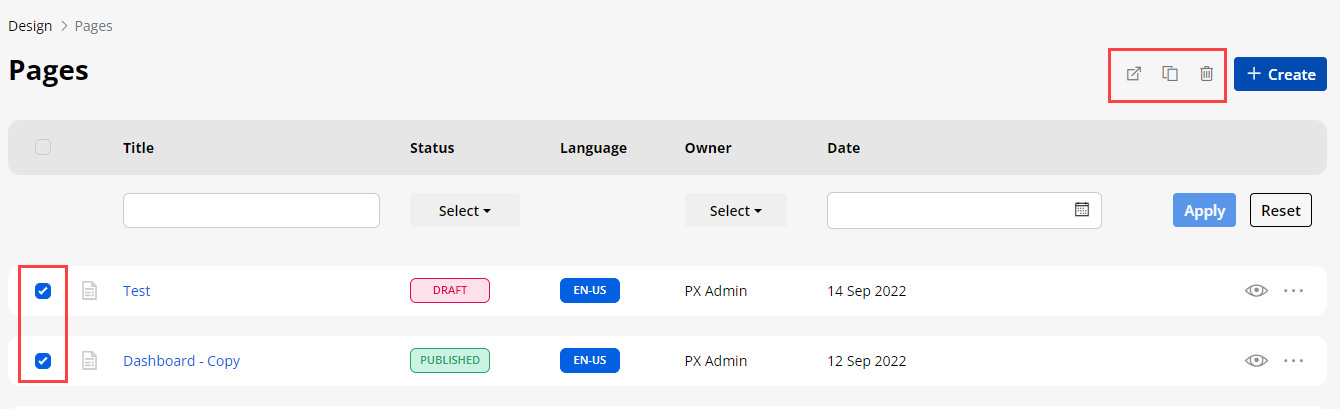The image size is (1340, 409).
Task: Open the calendar picker in the Date filter
Action: point(1081,210)
